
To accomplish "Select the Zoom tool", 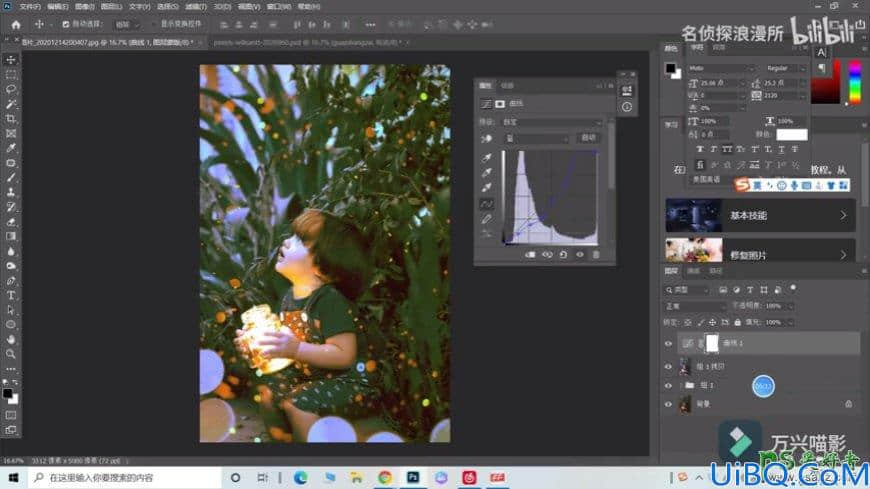I will [11, 354].
